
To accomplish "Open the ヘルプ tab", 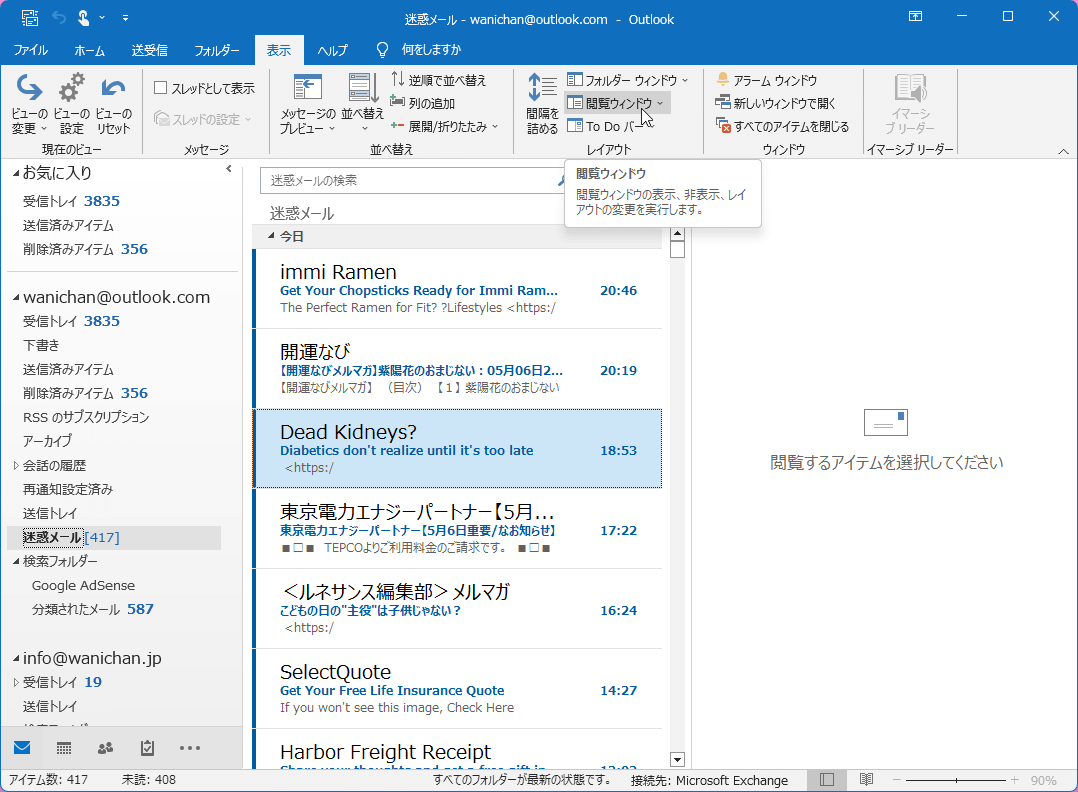I will [x=332, y=50].
